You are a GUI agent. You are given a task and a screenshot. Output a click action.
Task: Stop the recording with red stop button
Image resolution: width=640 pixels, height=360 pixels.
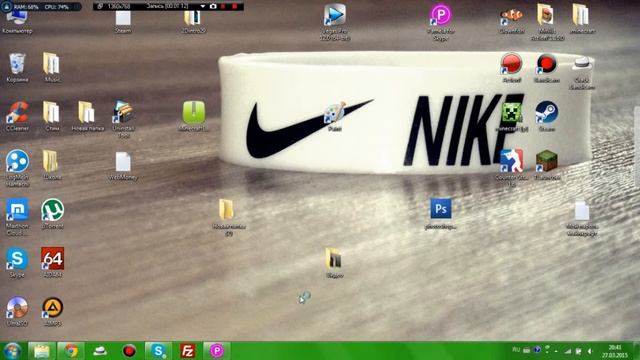point(235,7)
